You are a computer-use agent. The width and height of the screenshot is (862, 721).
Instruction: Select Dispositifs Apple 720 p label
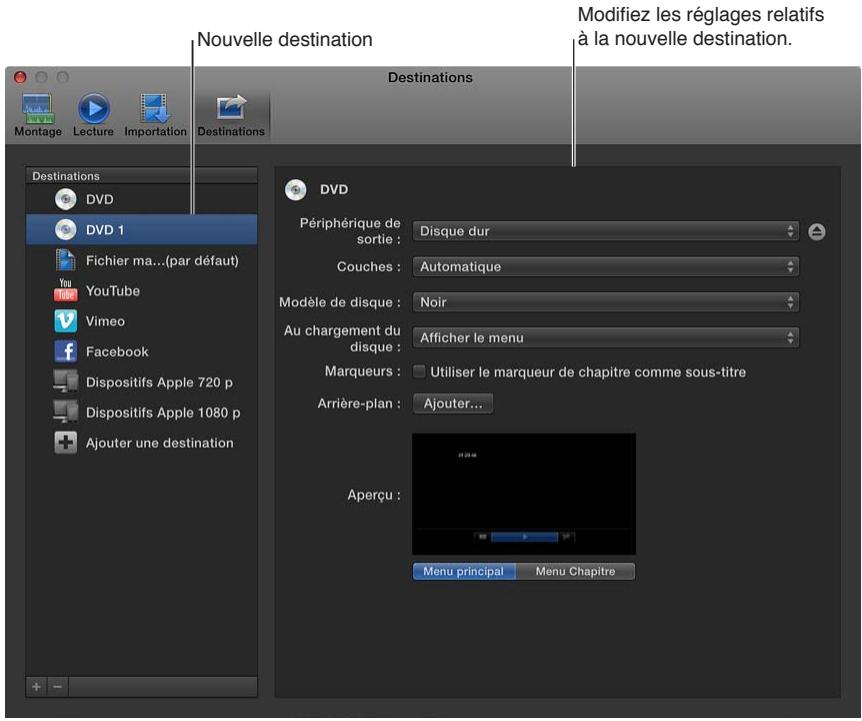(159, 382)
